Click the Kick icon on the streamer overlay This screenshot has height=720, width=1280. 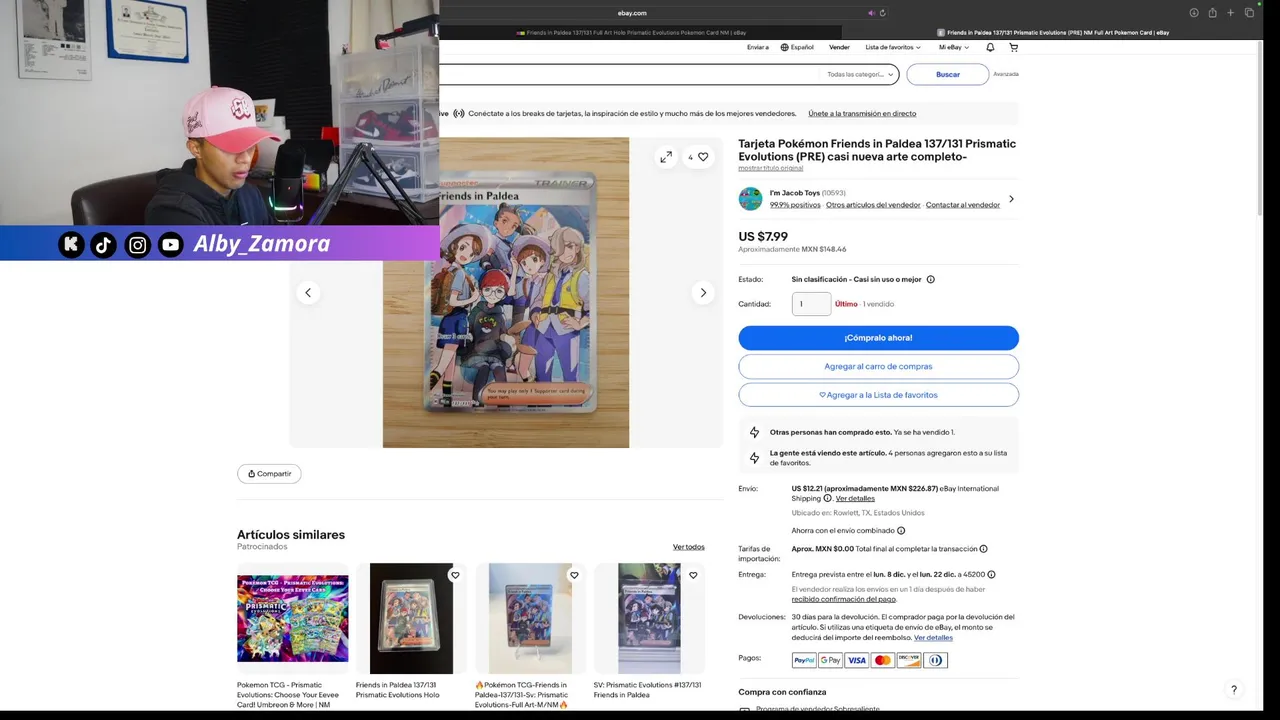(x=71, y=244)
